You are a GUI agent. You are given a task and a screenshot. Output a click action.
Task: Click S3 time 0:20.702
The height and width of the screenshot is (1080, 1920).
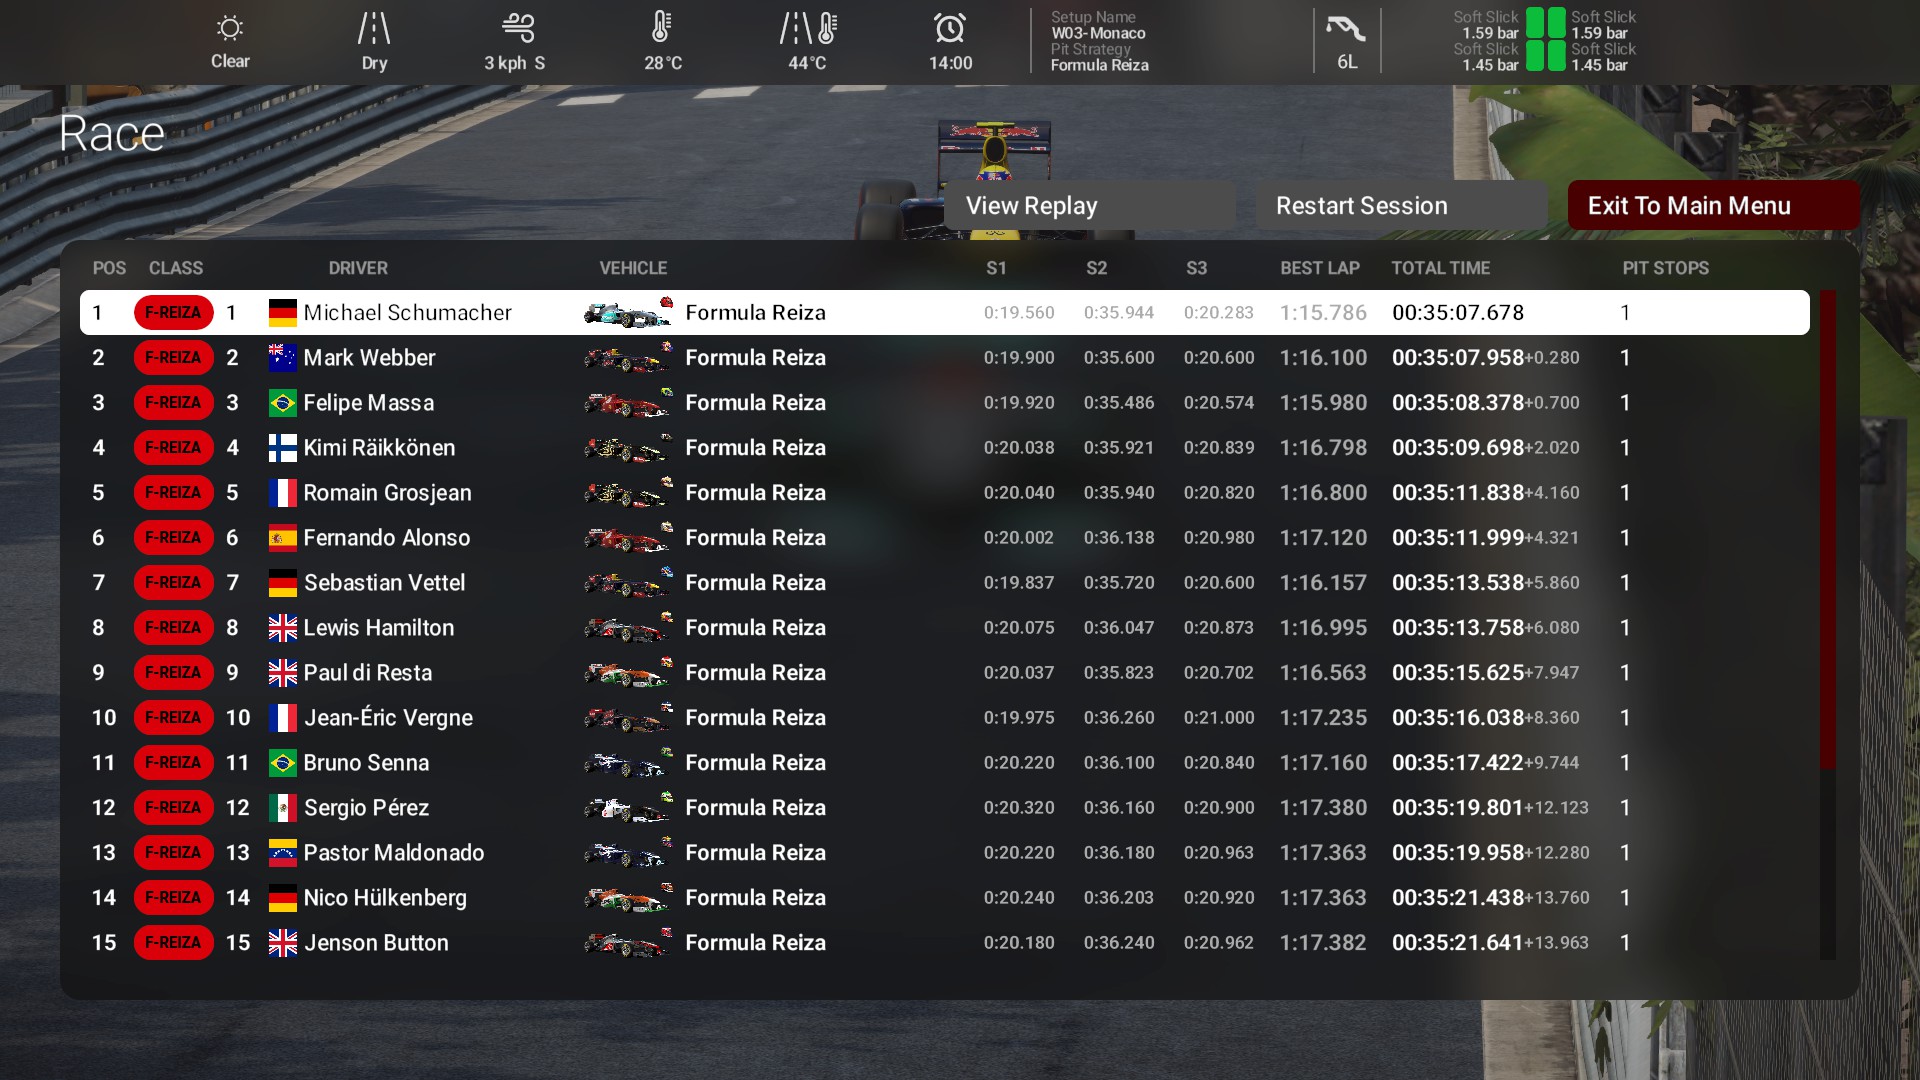tap(1219, 673)
